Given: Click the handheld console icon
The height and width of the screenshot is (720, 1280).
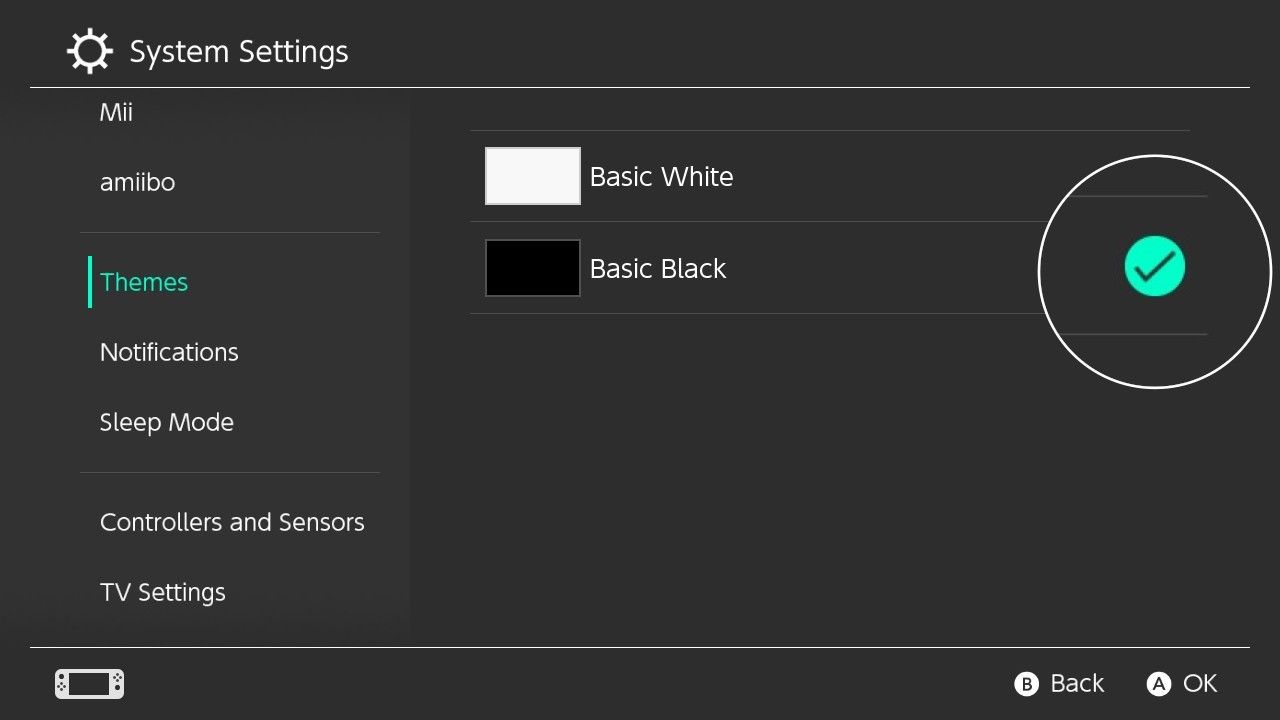Looking at the screenshot, I should [x=89, y=684].
